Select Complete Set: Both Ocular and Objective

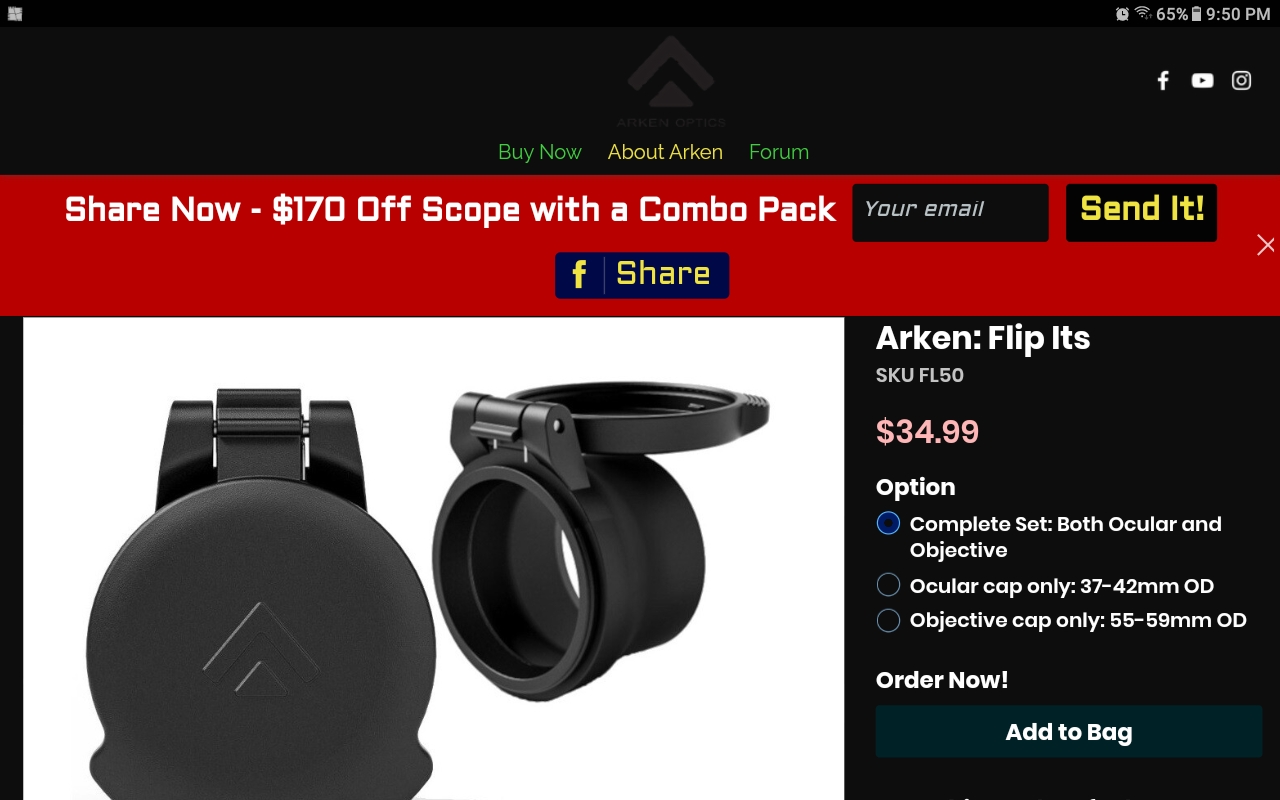click(x=888, y=523)
